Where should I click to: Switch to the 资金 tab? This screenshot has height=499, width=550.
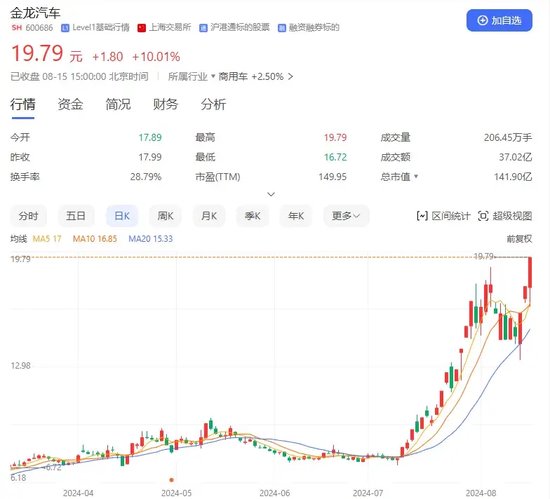[70, 104]
